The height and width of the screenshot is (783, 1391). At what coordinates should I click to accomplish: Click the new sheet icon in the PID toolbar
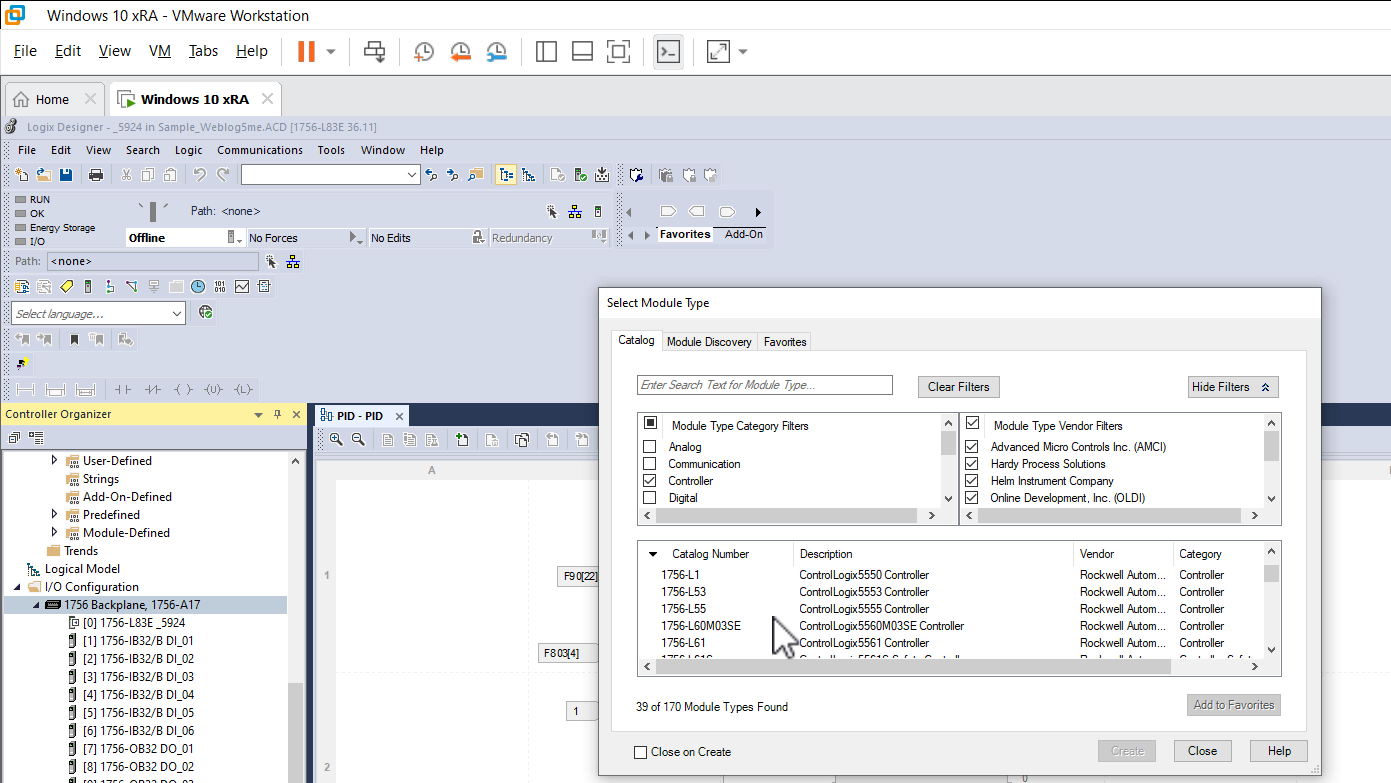[x=462, y=439]
